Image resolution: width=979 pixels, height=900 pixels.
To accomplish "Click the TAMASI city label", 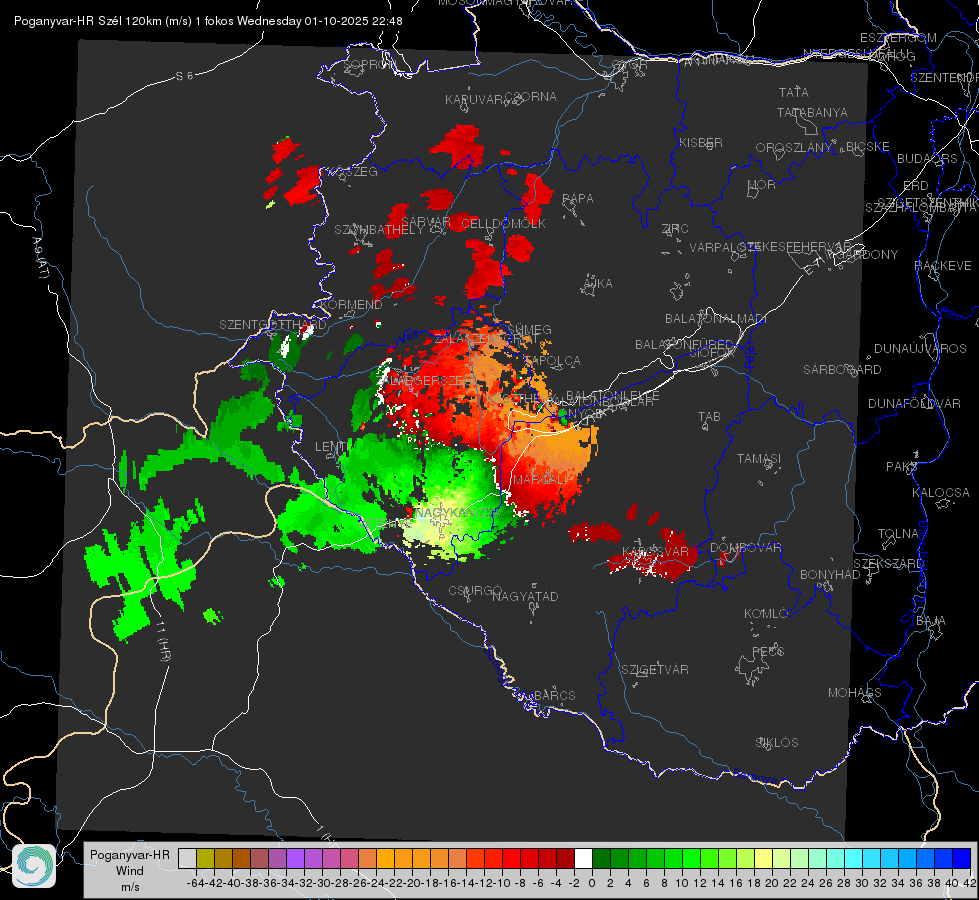I will coord(759,458).
